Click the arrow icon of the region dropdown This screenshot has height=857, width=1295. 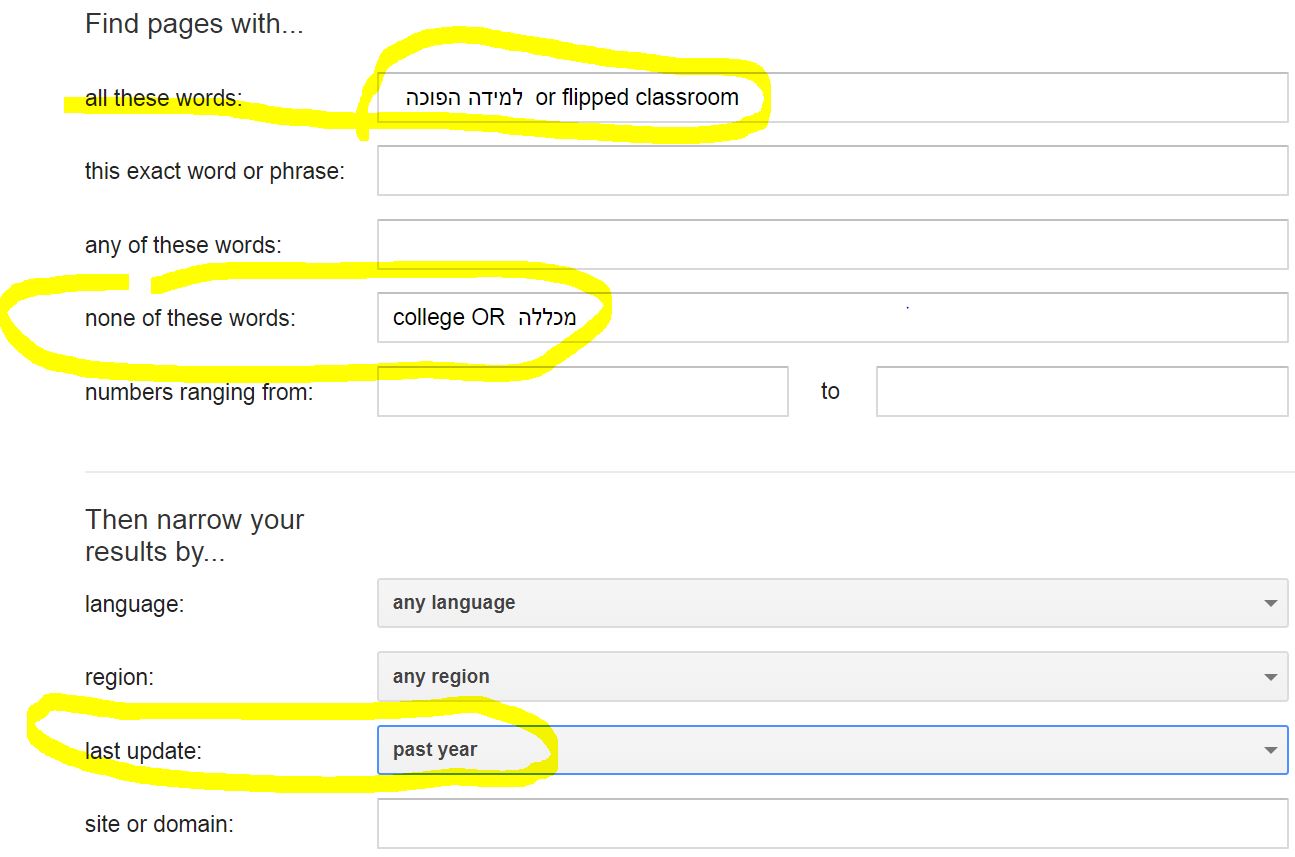1270,678
